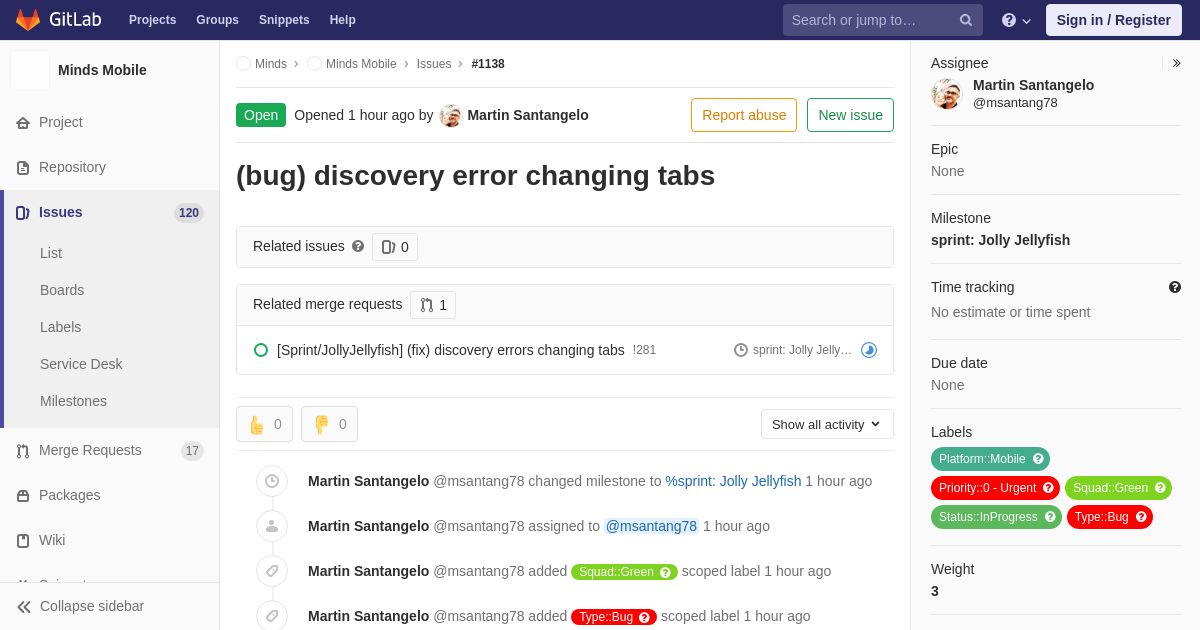Viewport: 1200px width, 630px height.
Task: Click the Collapse sidebar text
Action: [92, 606]
